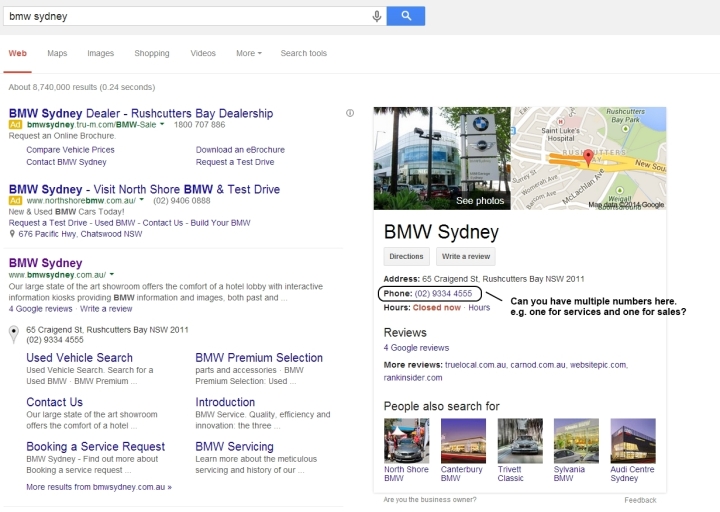Open the Web tab
Screen dimensions: 720x512
[x=17, y=53]
